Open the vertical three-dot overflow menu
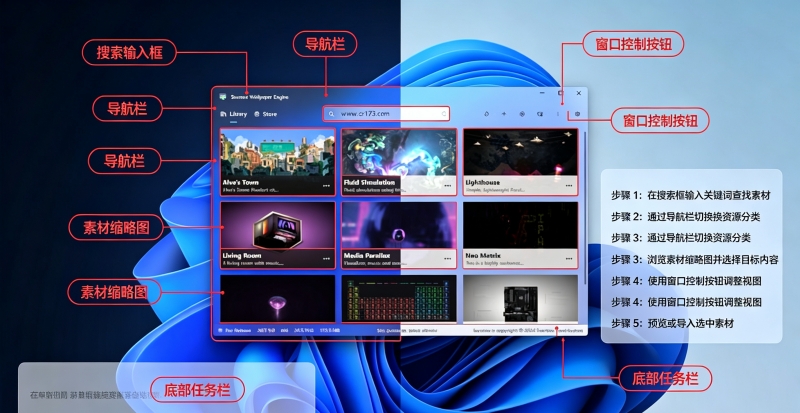 (x=558, y=114)
